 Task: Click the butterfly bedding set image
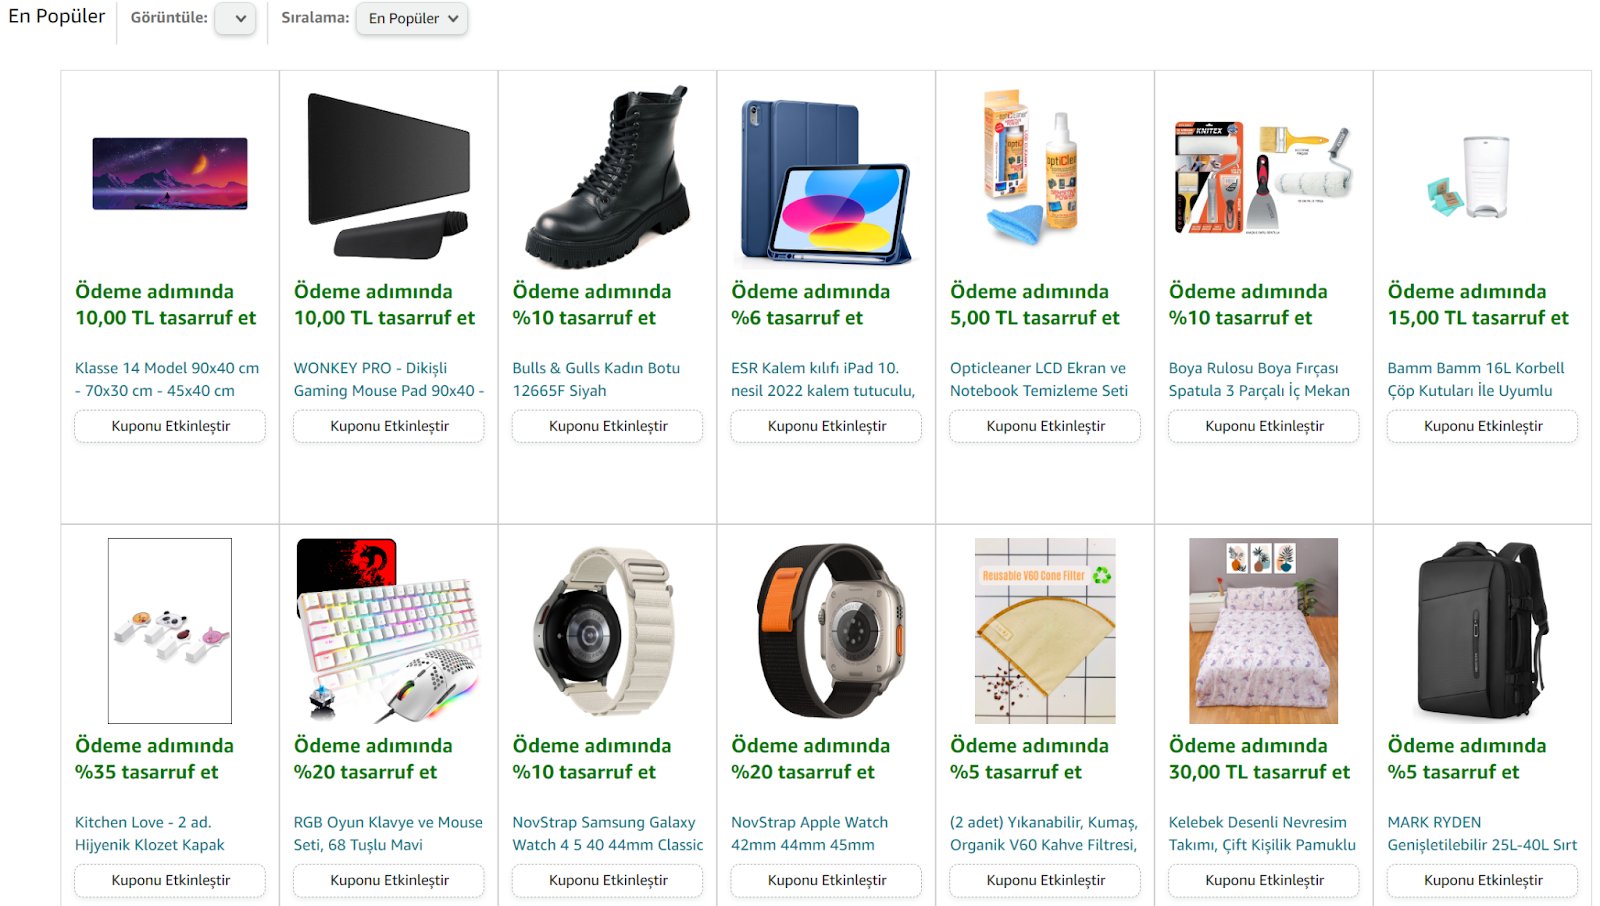pyautogui.click(x=1263, y=631)
